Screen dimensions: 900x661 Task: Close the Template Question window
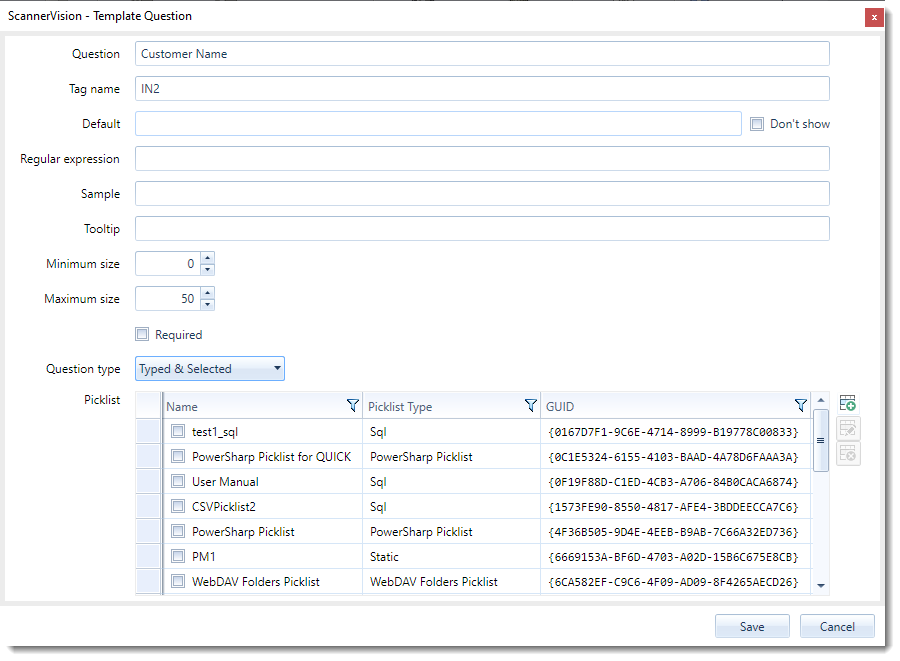(874, 17)
